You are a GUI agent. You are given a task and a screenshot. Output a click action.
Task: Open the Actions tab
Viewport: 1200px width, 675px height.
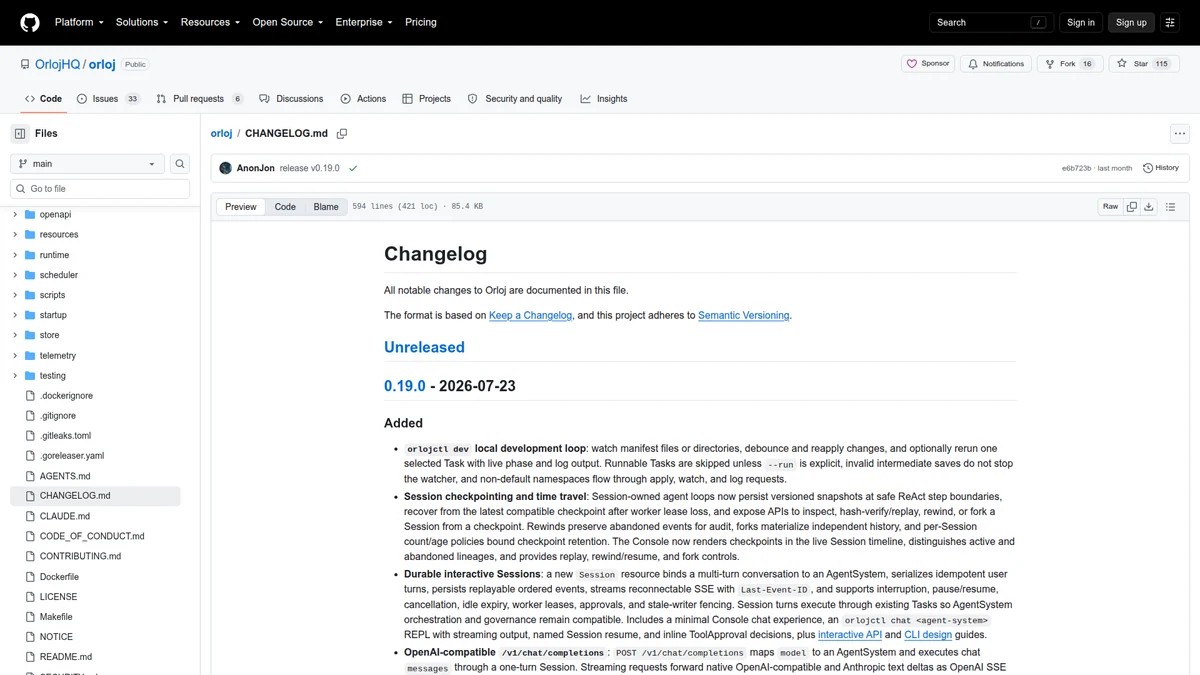pyautogui.click(x=363, y=99)
